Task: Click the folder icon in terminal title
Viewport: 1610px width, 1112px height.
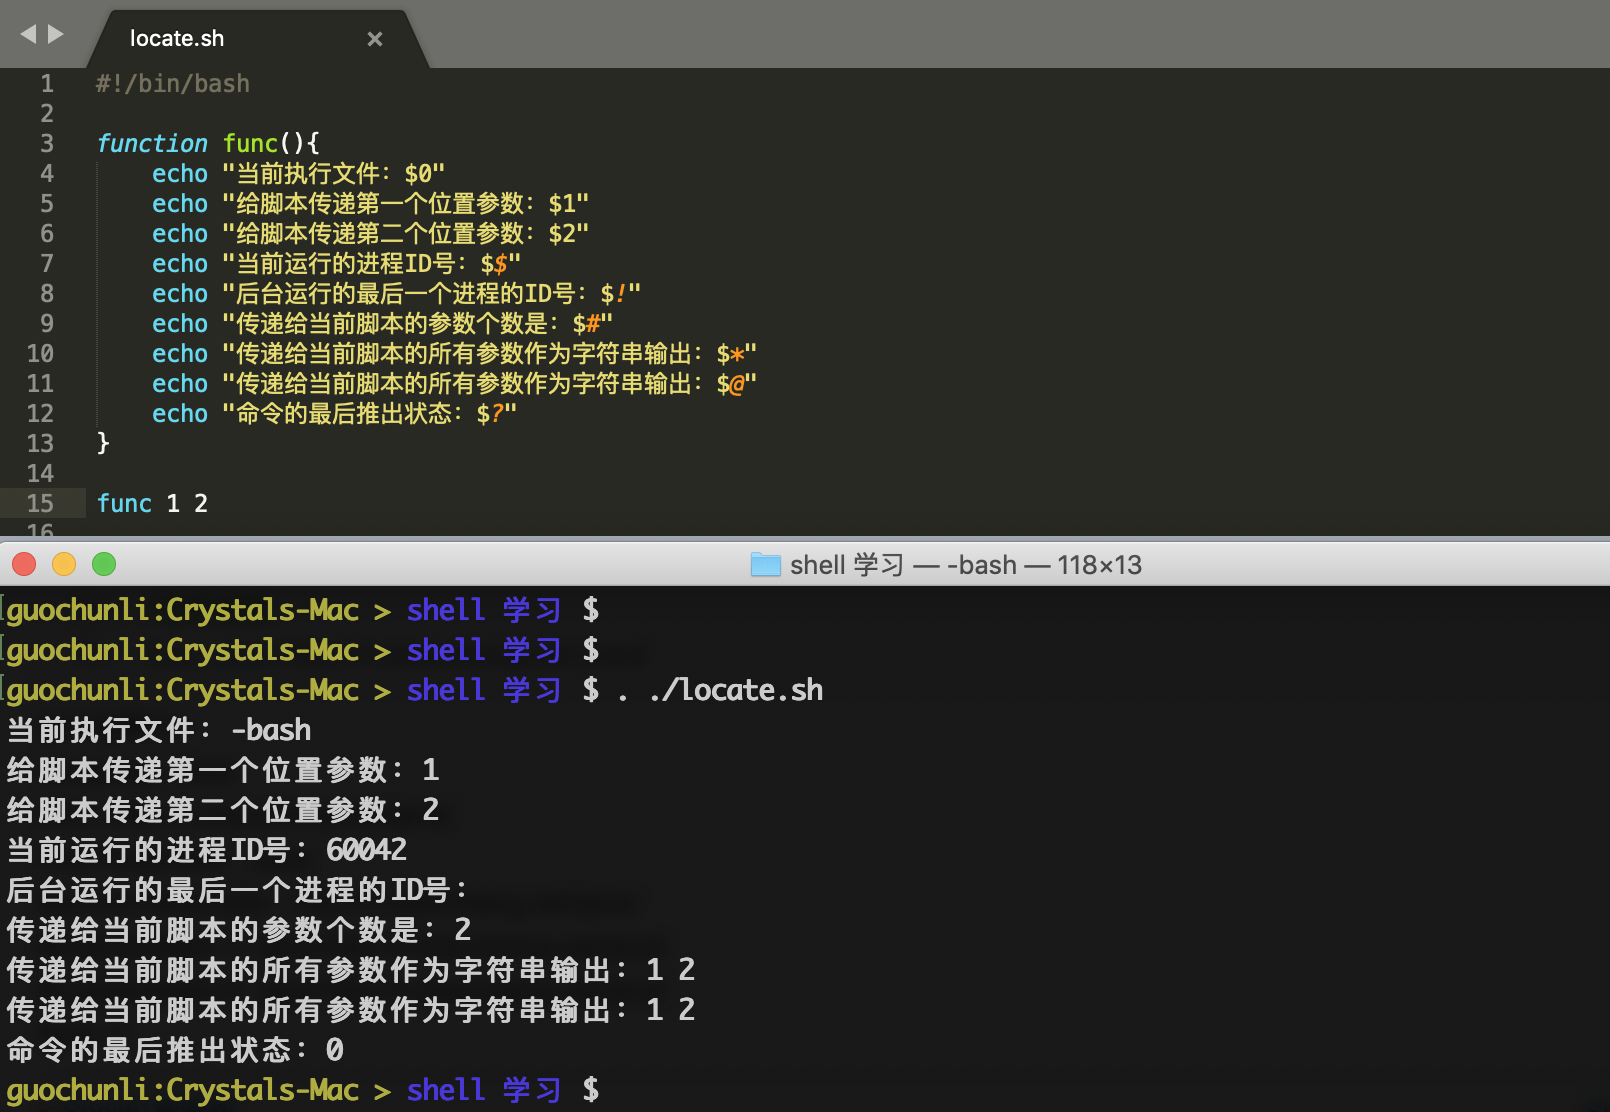Action: [x=766, y=565]
